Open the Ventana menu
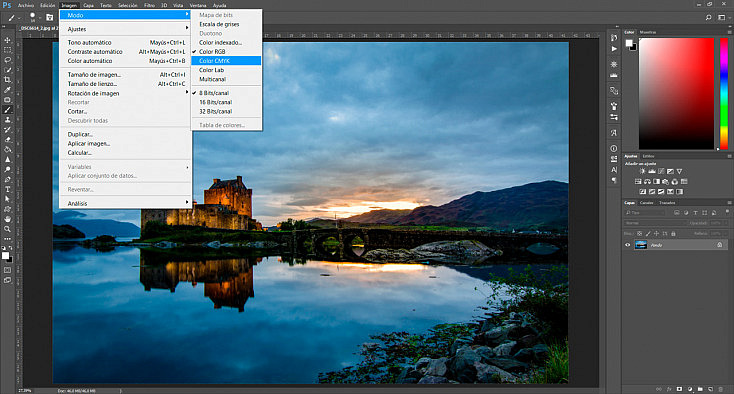This screenshot has height=394, width=734. coord(198,5)
